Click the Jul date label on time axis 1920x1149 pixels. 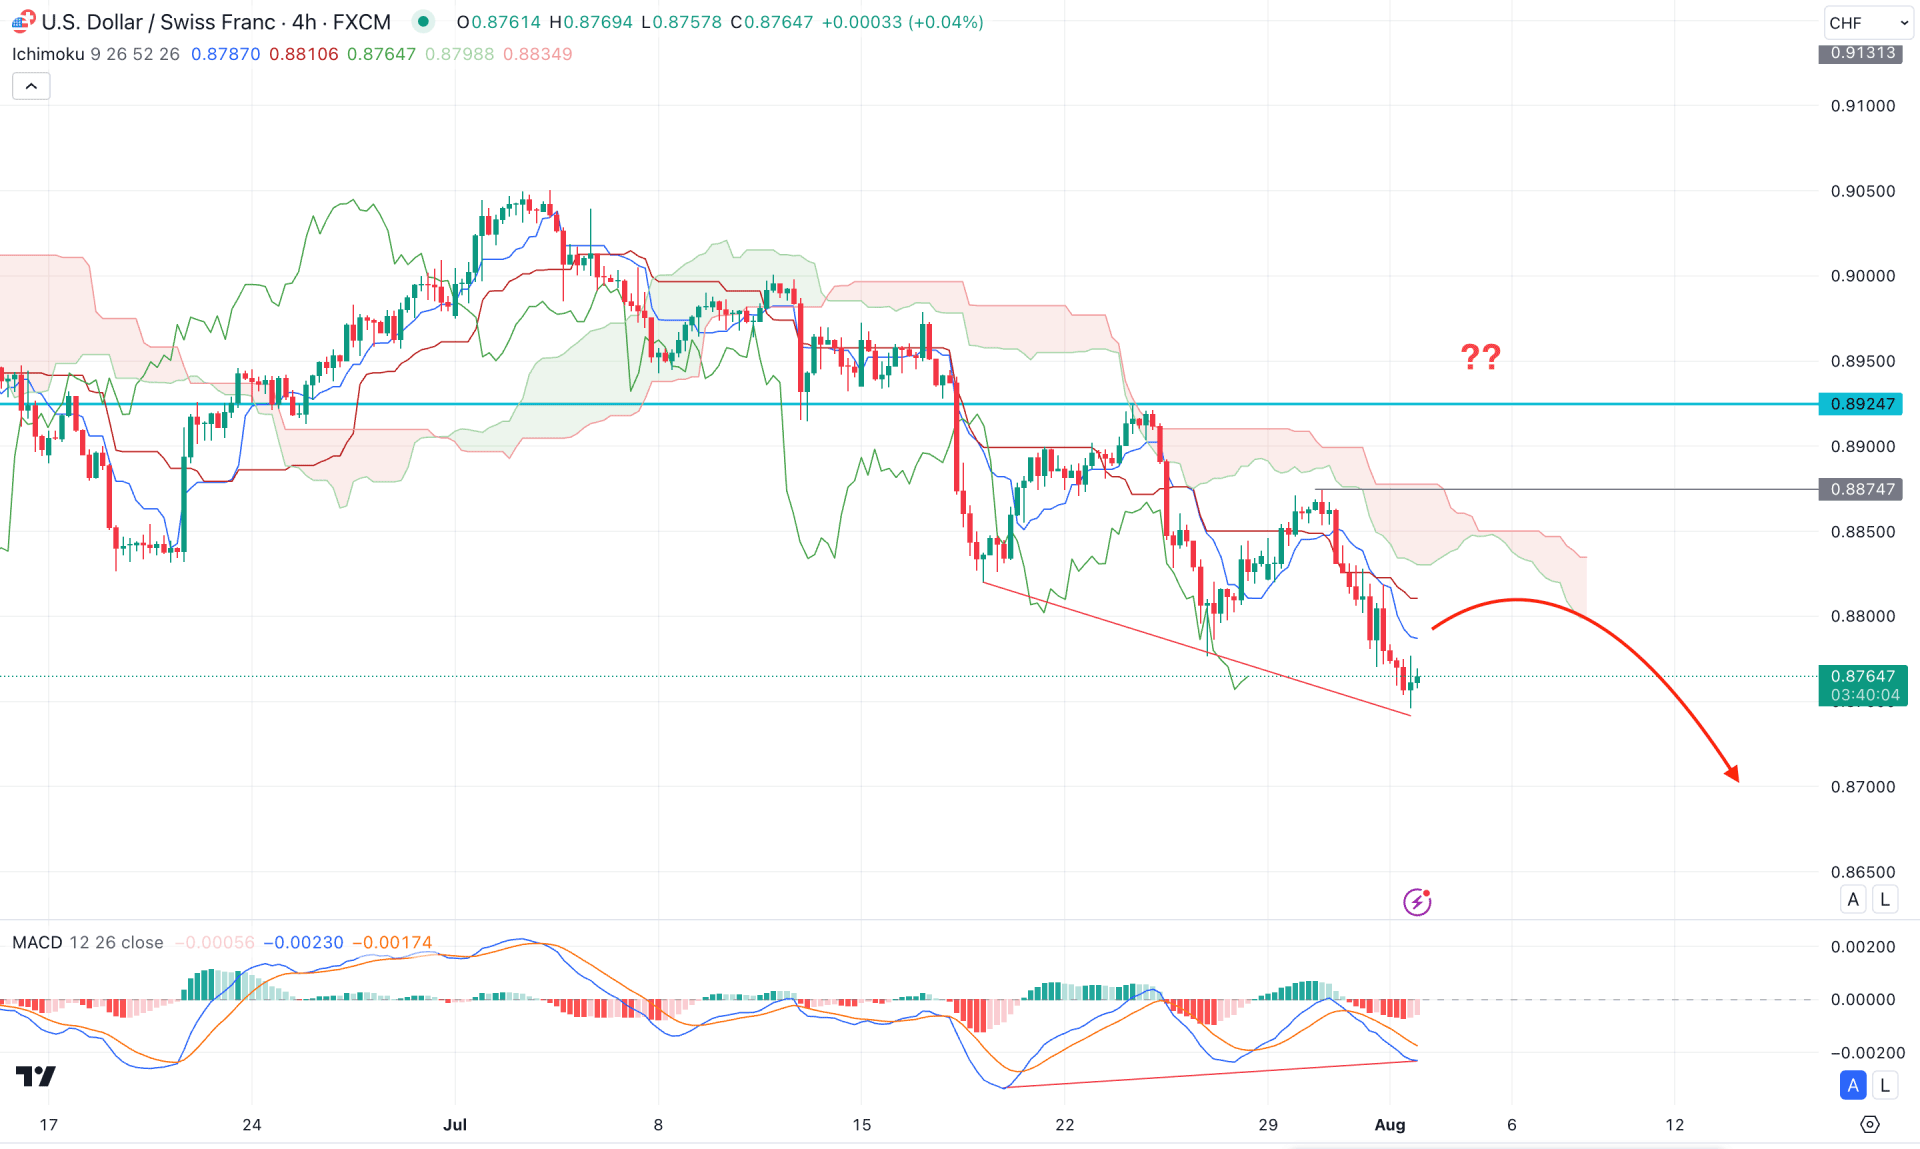455,1125
